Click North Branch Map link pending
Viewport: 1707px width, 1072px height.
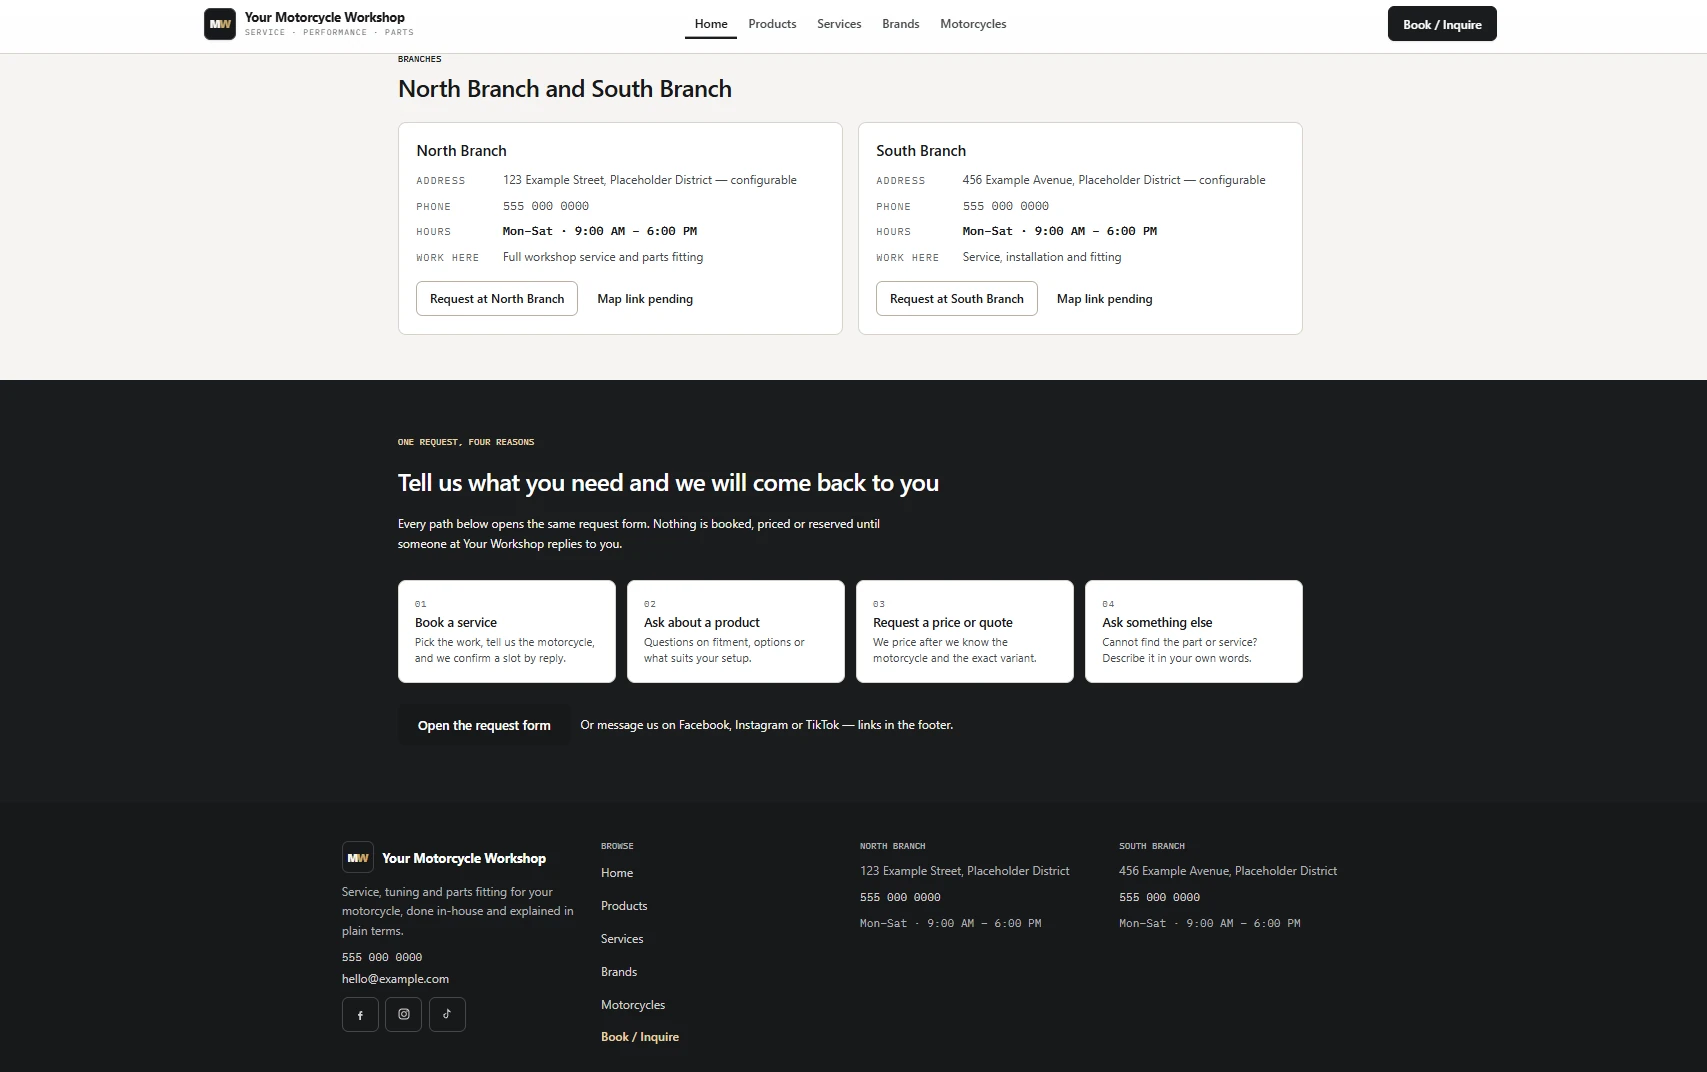coord(645,299)
